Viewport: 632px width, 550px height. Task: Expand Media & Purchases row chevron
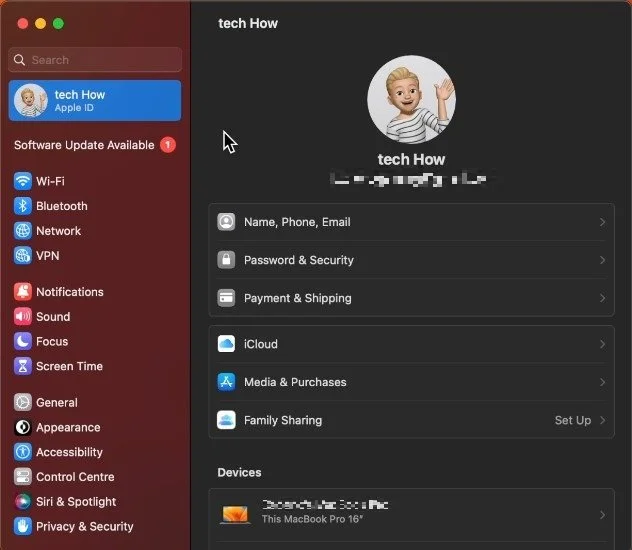(x=602, y=382)
